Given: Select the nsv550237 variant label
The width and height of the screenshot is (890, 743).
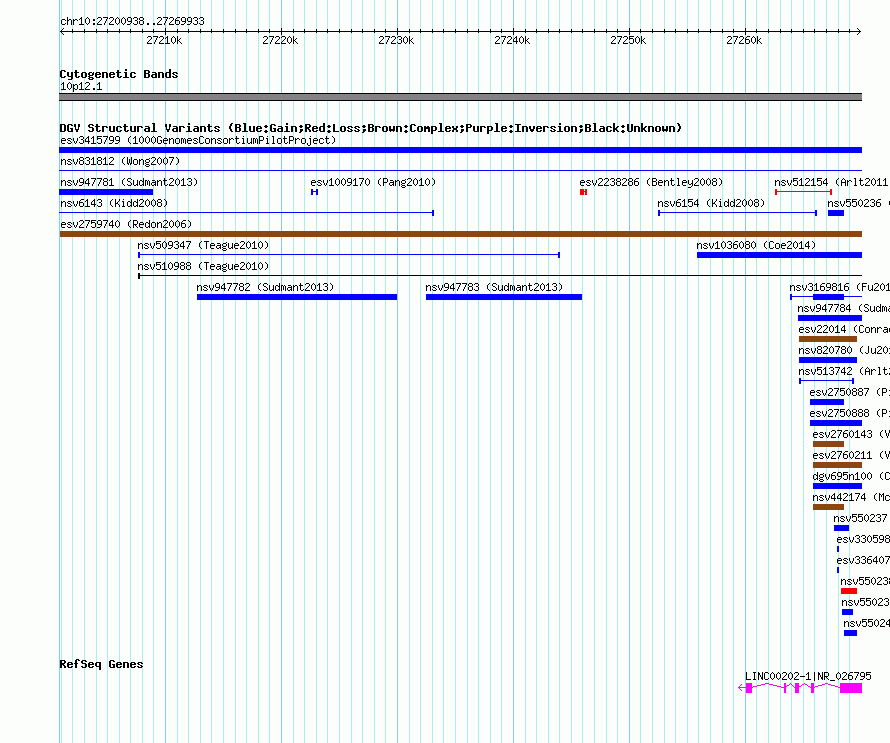Looking at the screenshot, I should tap(860, 518).
